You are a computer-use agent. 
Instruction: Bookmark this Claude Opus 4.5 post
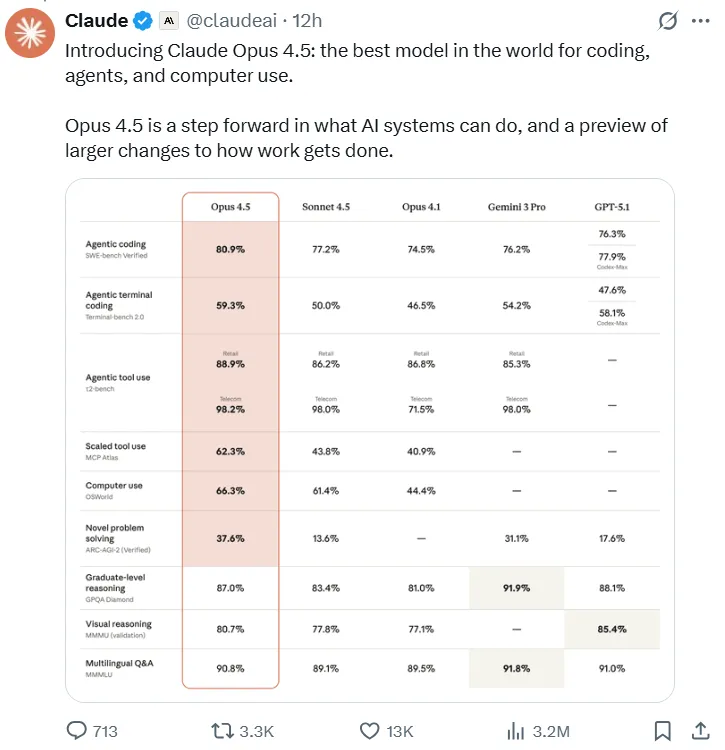pos(661,731)
